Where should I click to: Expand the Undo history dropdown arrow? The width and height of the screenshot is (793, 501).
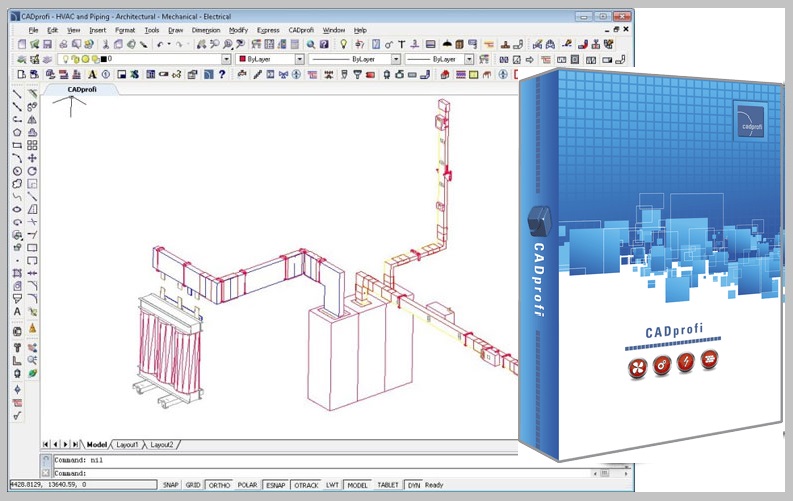pos(169,44)
